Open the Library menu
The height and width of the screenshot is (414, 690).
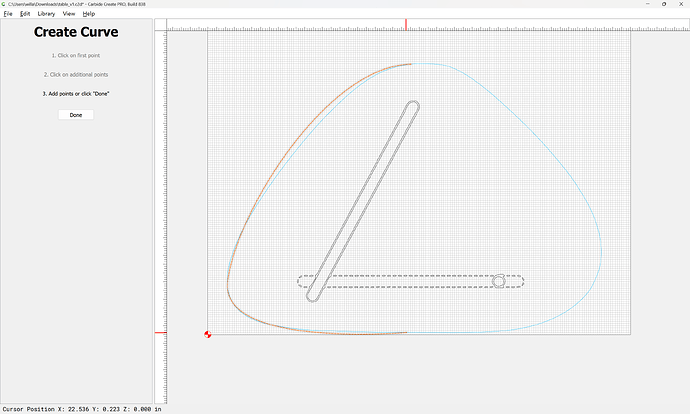click(46, 14)
